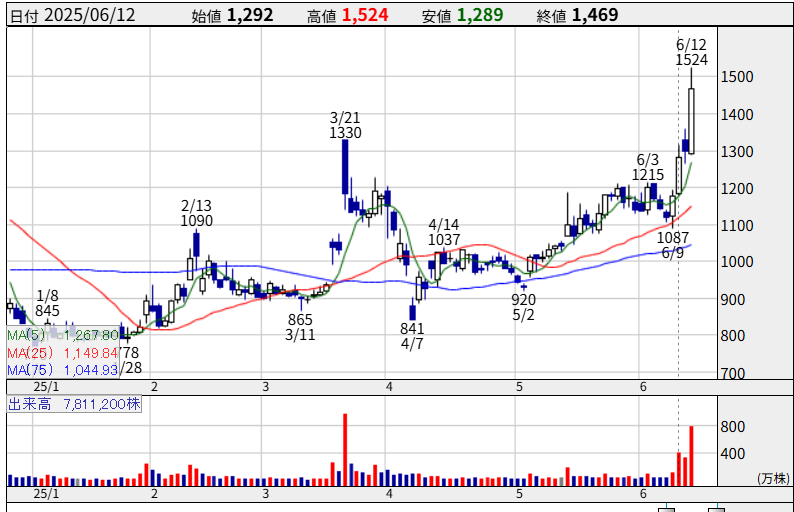Click the tallest red volume bar in late March
Image resolution: width=794 pixels, height=512 pixels.
click(x=345, y=450)
